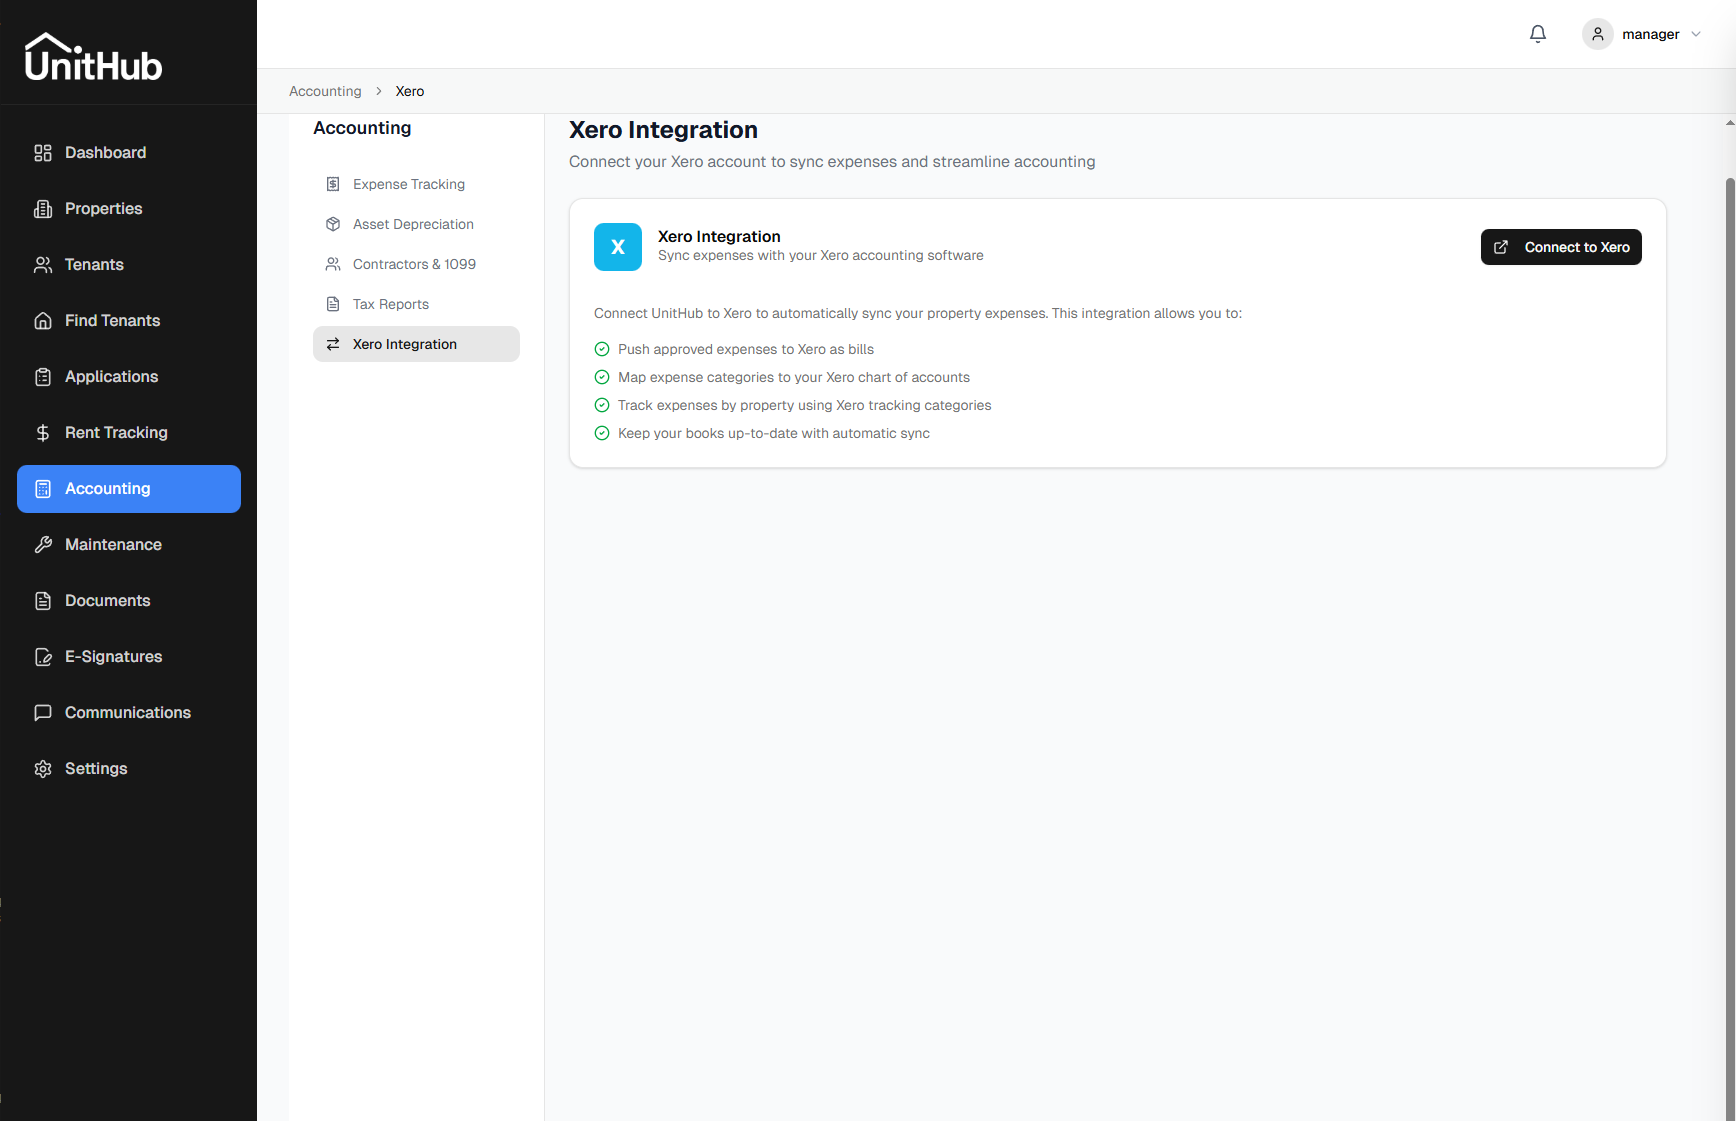Select highlighted Accounting sidebar item
The width and height of the screenshot is (1736, 1121).
(129, 489)
